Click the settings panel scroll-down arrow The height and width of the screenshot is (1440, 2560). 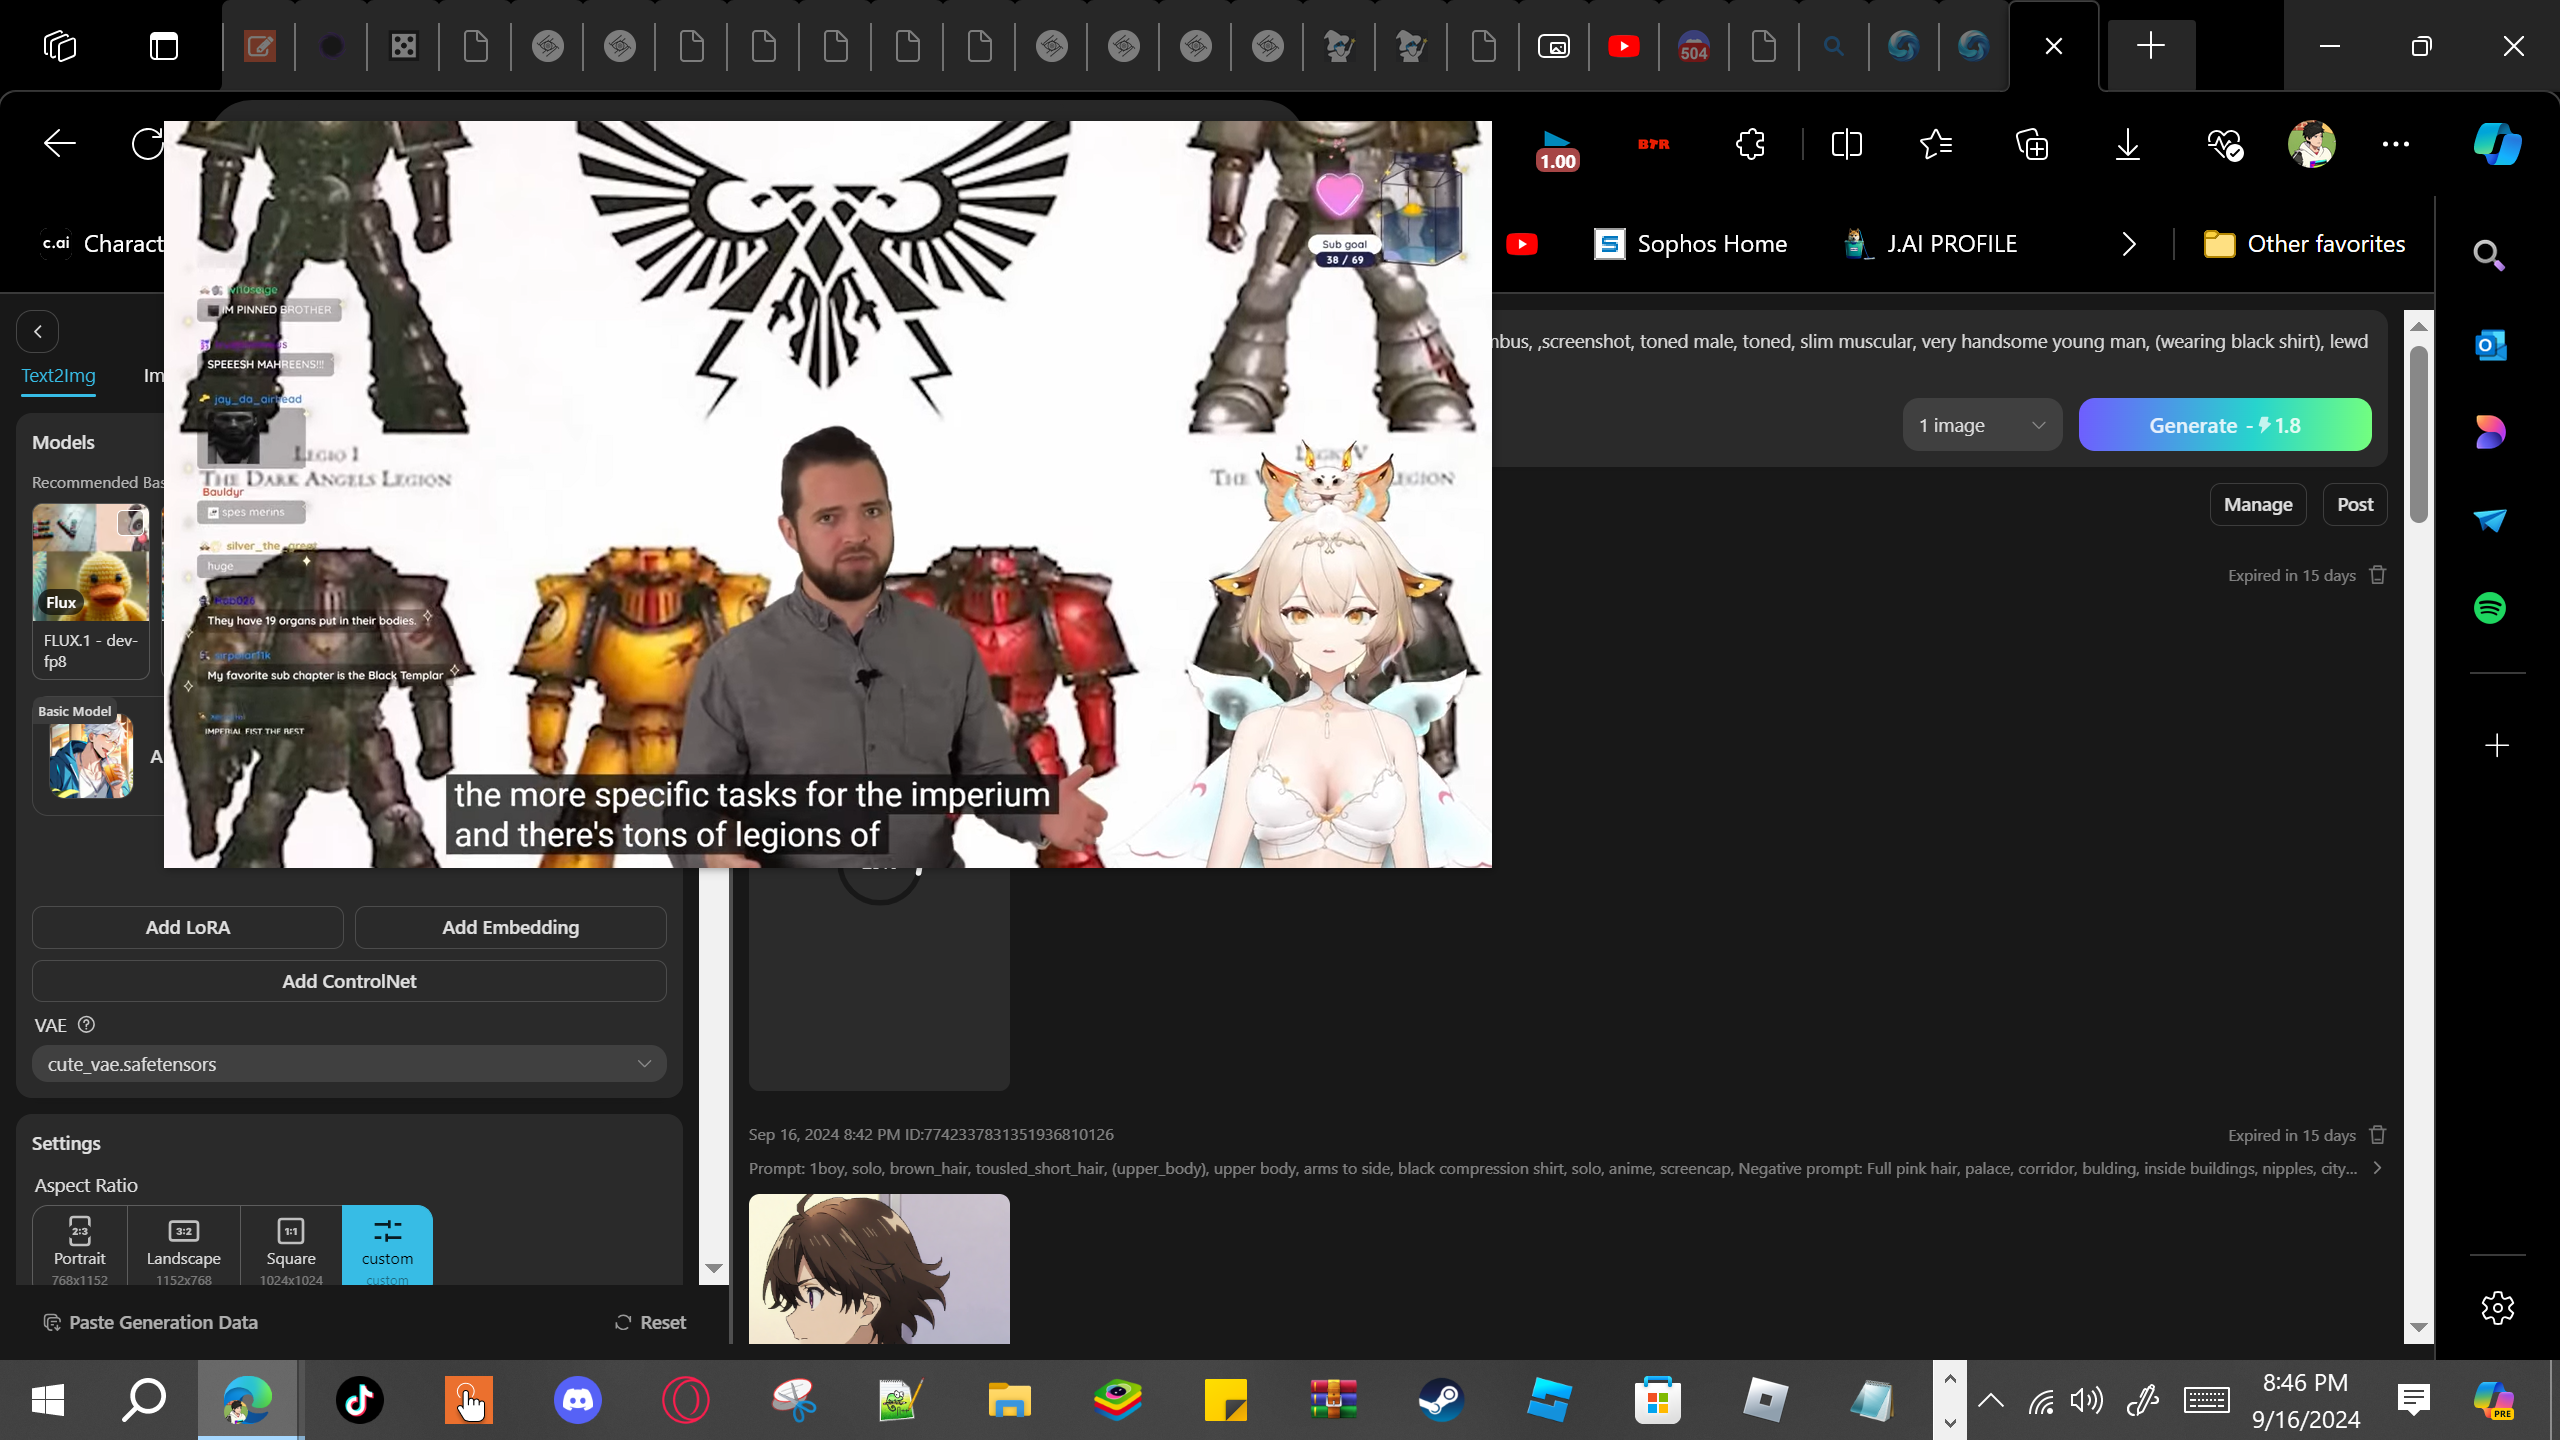pos(713,1269)
